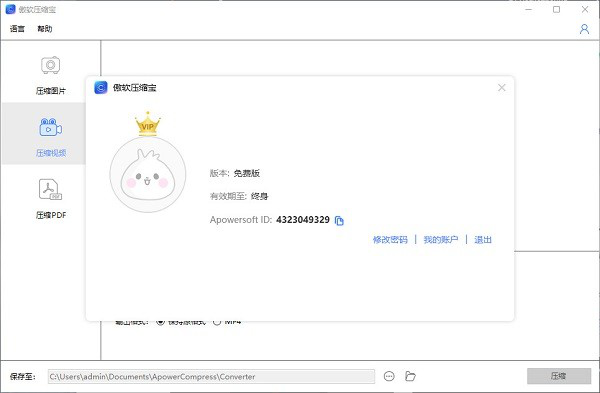Screen dimensions: 600x393
Task: Click the open folder icon beside save path
Action: (x=410, y=376)
